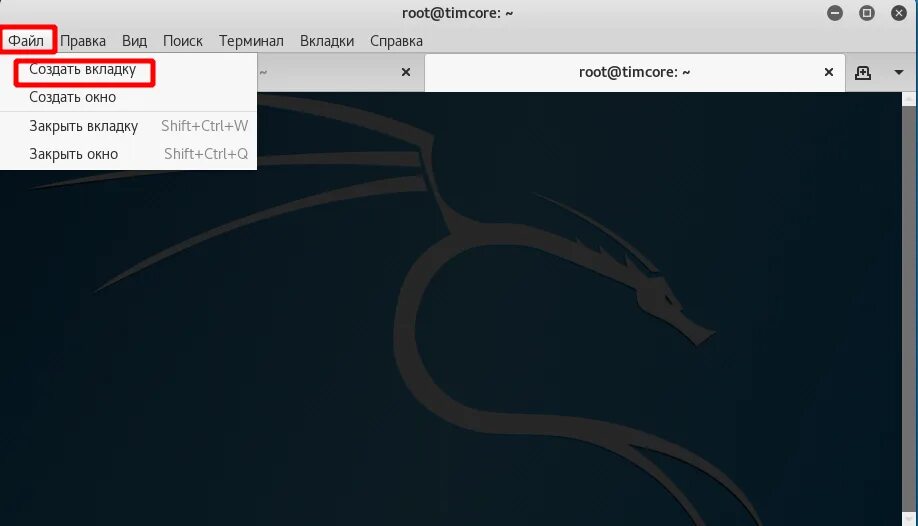
Task: Switch to the second root@timcore tab
Action: tap(635, 72)
